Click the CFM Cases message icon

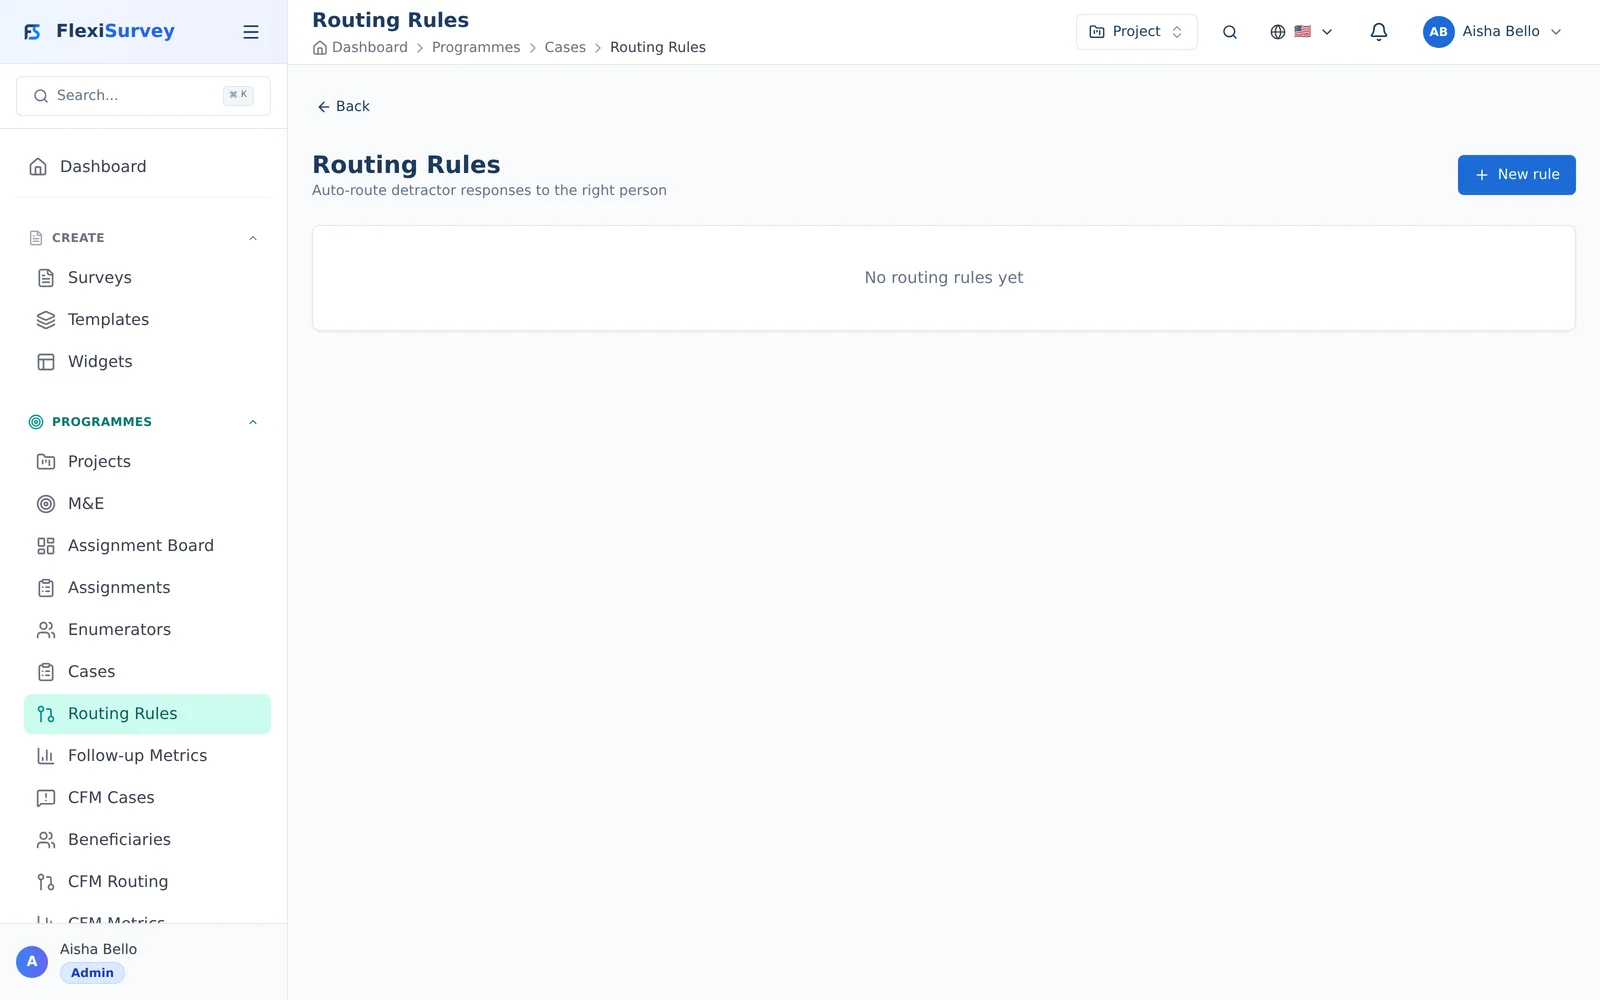[46, 798]
